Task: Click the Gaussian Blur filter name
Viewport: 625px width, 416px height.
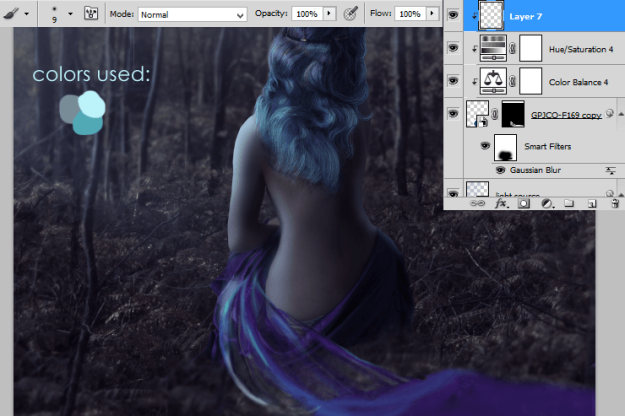Action: pyautogui.click(x=535, y=170)
